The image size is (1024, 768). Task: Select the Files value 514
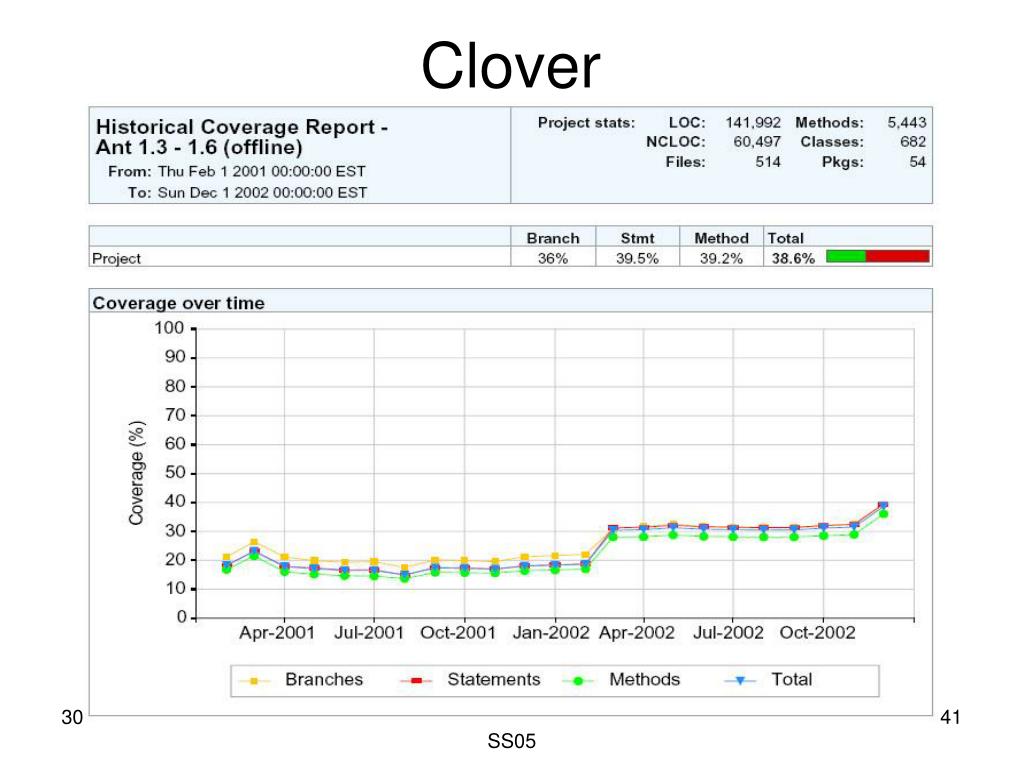[x=767, y=161]
